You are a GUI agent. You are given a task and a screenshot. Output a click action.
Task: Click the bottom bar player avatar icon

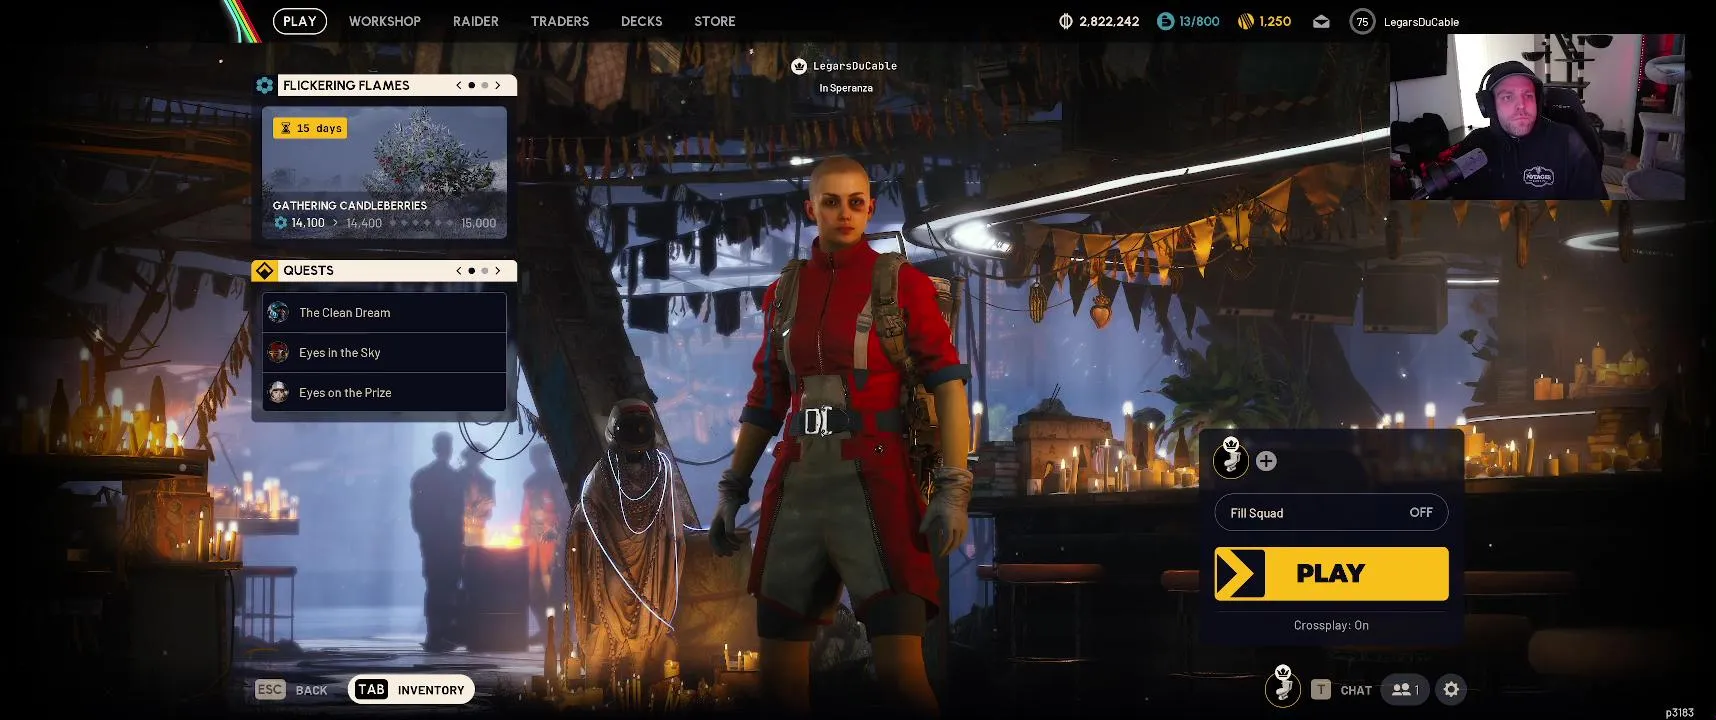1283,686
